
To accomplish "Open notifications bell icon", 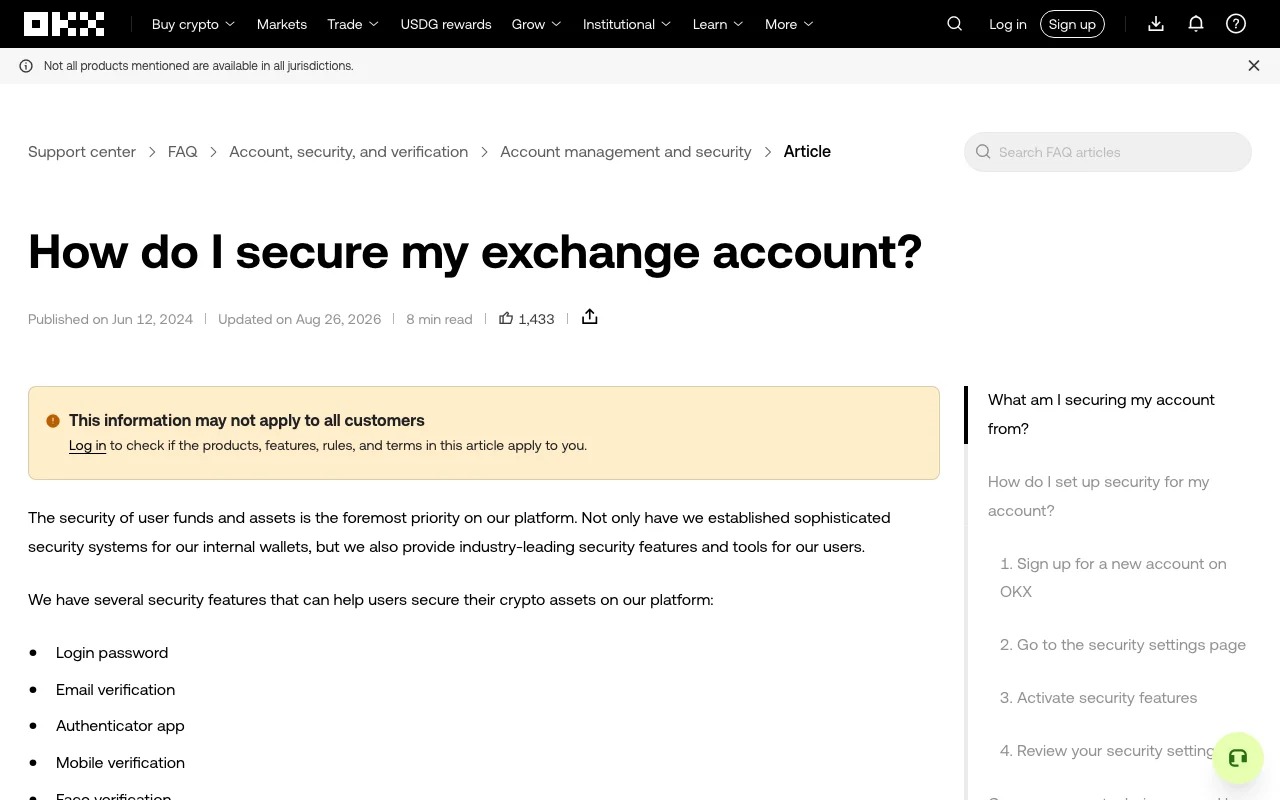I will pyautogui.click(x=1196, y=24).
